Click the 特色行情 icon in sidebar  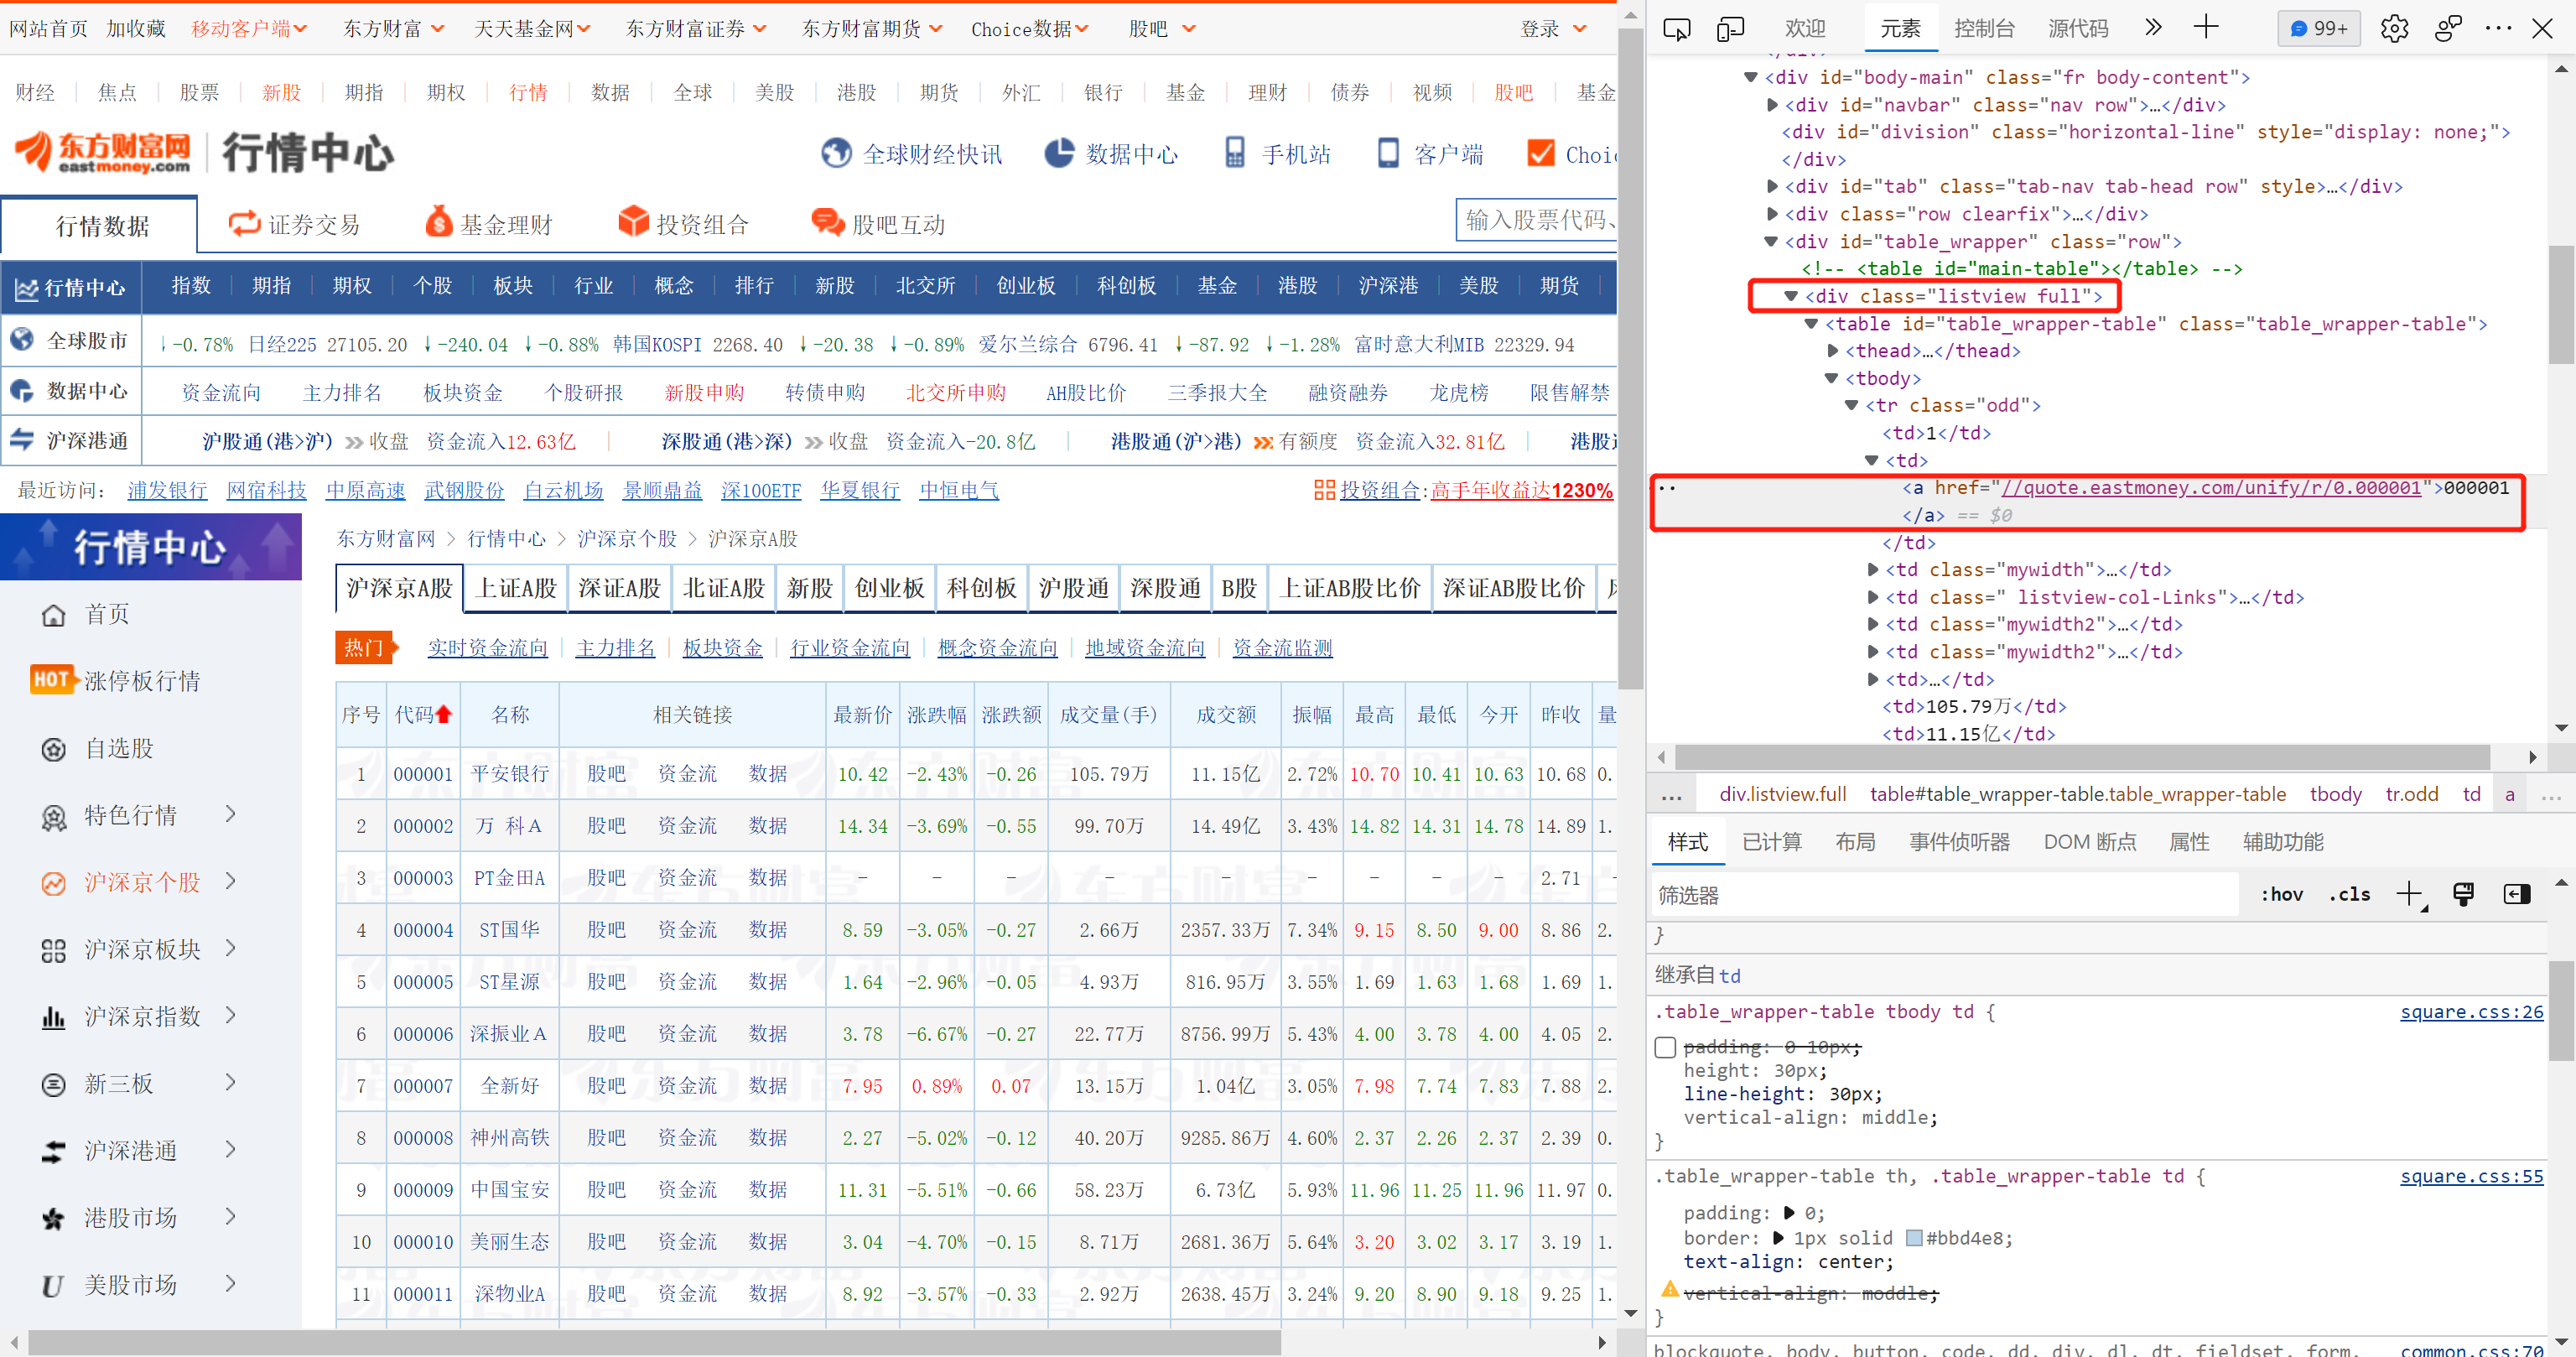click(53, 817)
